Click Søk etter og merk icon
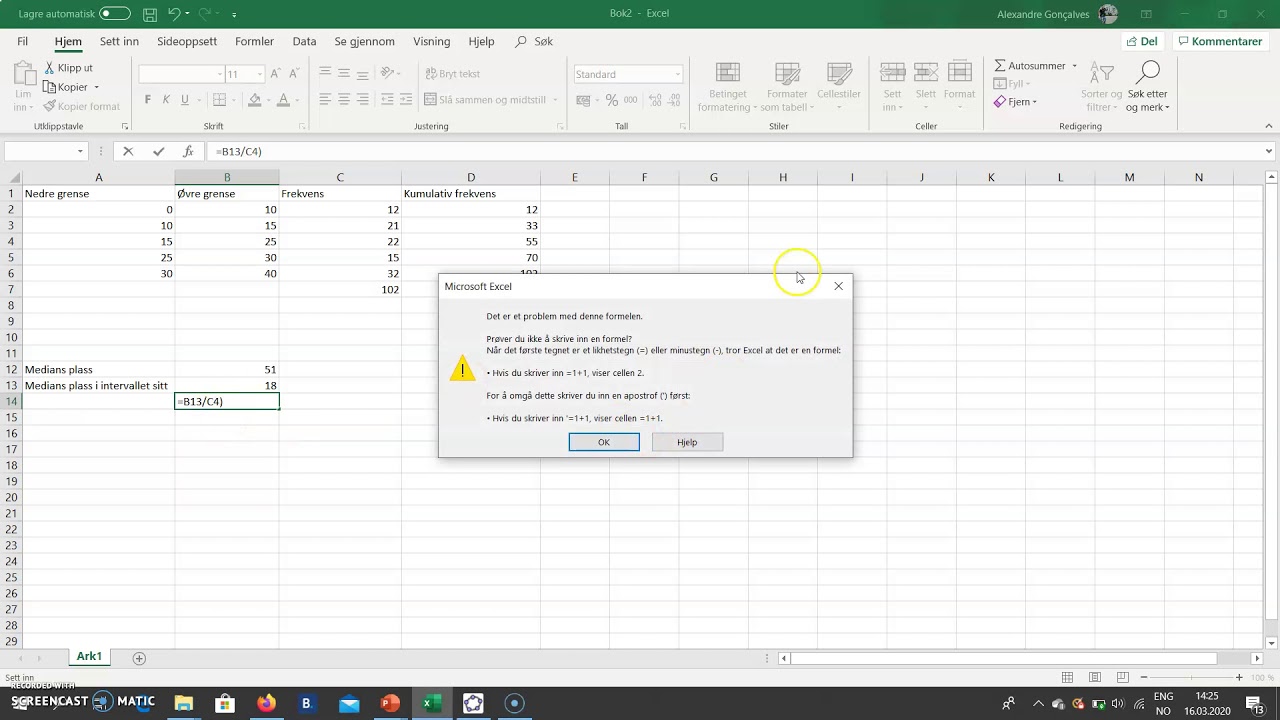1280x720 pixels. 1148,72
